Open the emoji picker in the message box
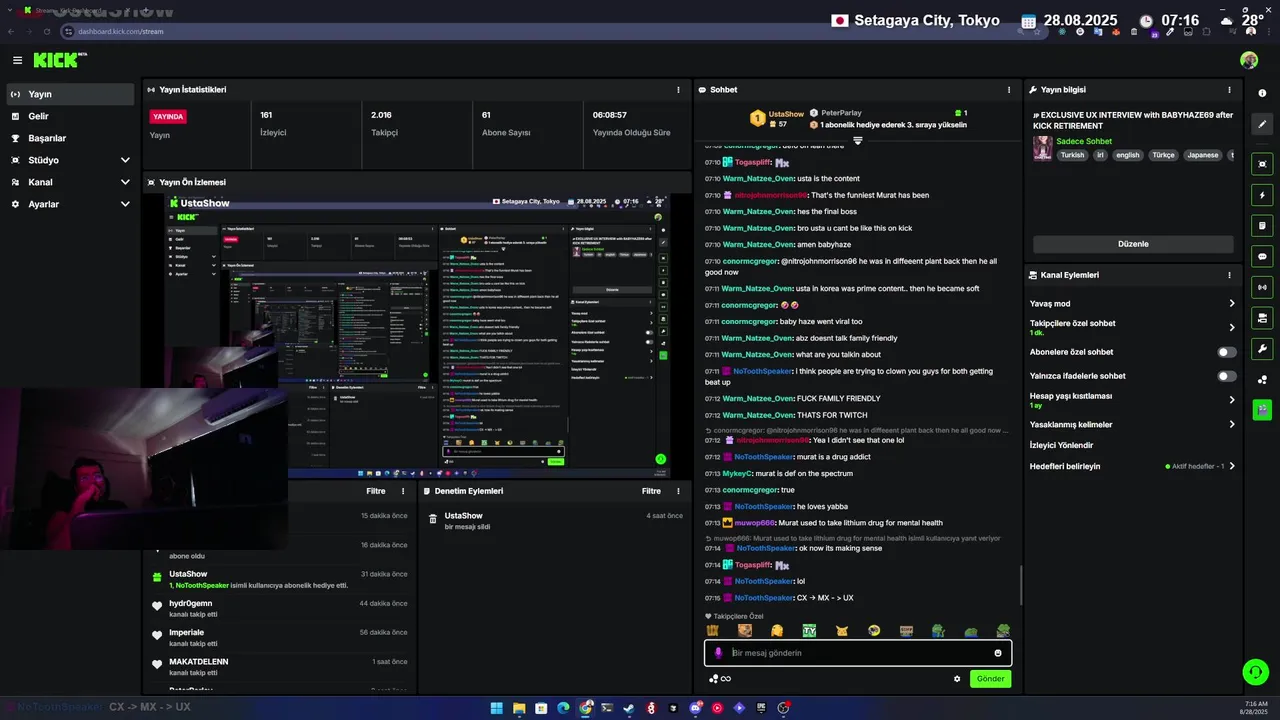This screenshot has height=720, width=1280. tap(998, 653)
